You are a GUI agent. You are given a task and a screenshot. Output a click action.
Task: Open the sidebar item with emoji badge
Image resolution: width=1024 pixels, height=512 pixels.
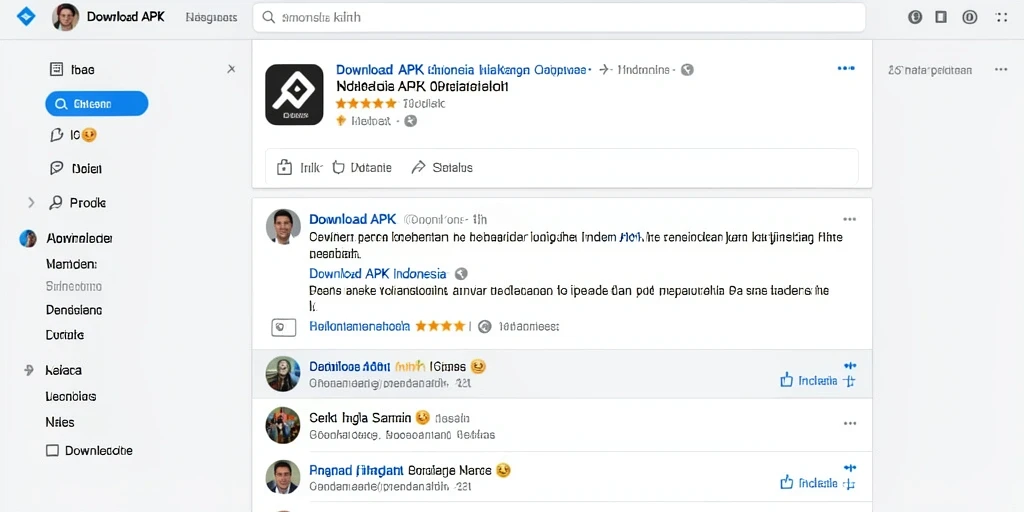[x=73, y=135]
